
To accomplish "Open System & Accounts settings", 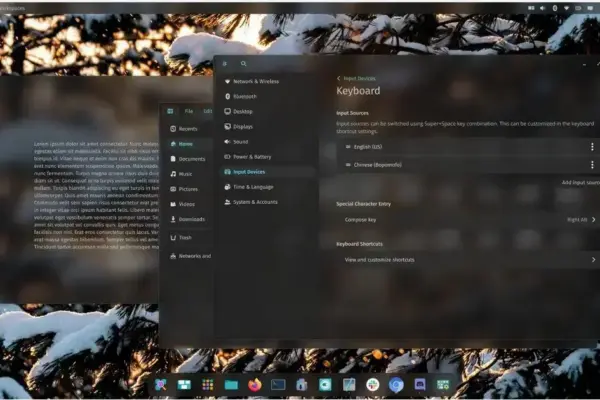I will [267, 202].
